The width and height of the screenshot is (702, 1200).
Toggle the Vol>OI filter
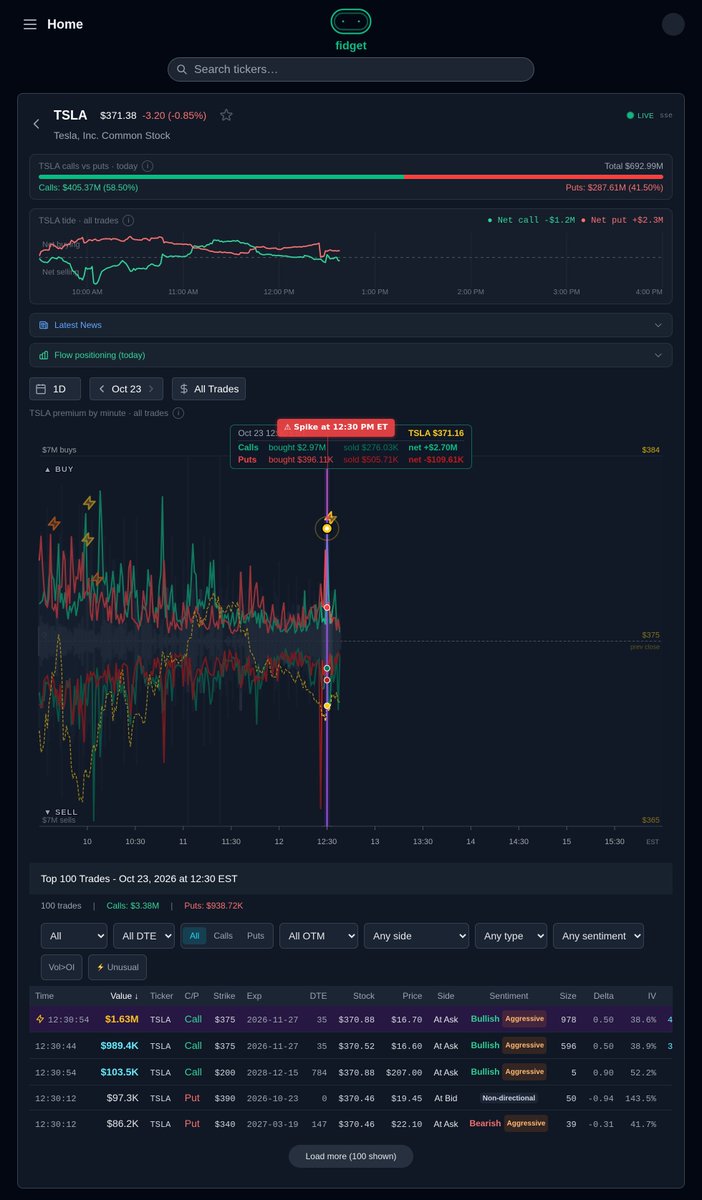[62, 967]
